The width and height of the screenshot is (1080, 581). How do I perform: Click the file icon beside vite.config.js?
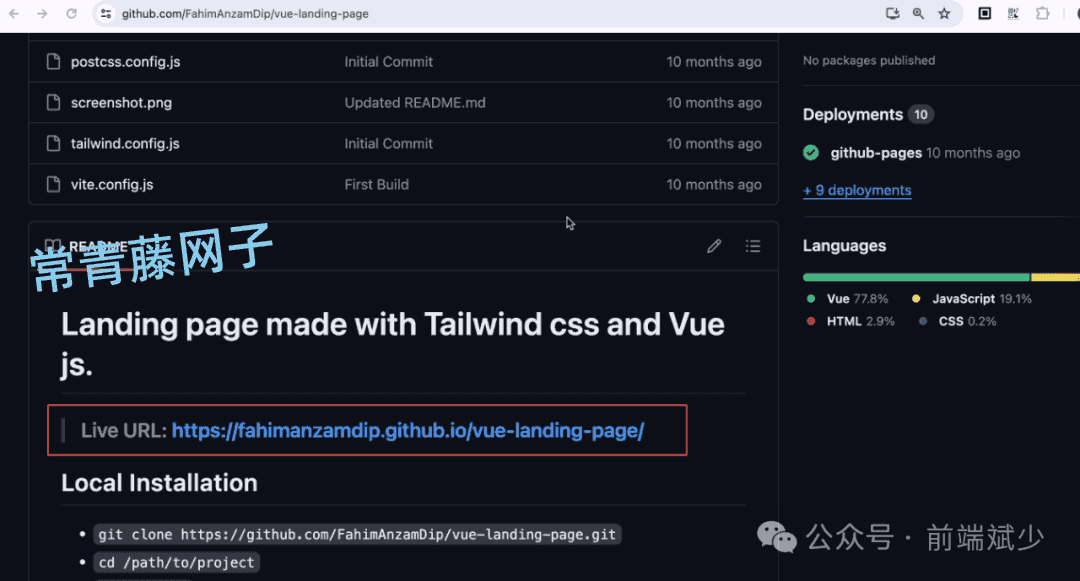pos(53,184)
